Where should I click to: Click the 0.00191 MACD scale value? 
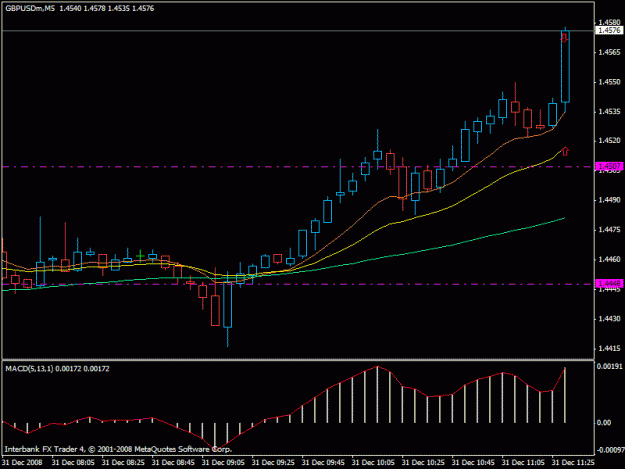pos(609,366)
